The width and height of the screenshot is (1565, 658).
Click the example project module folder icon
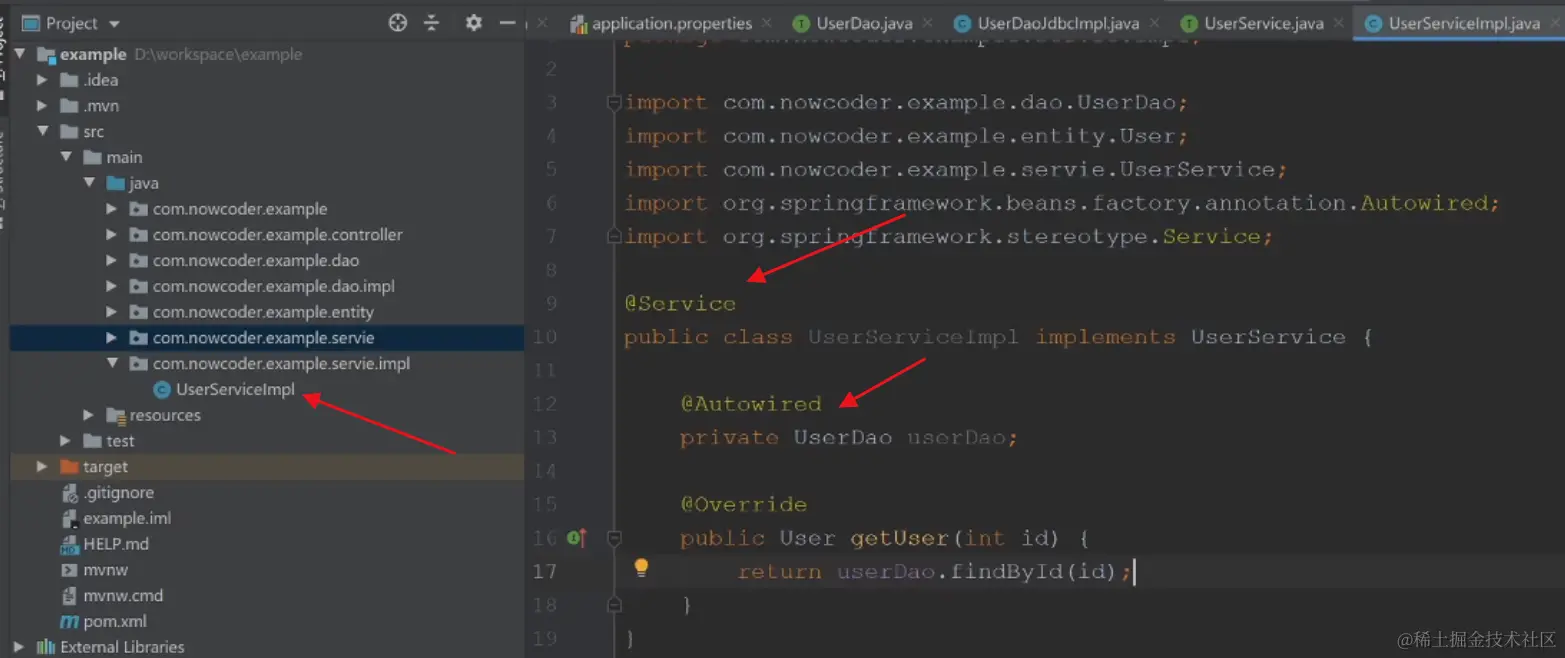(x=46, y=54)
